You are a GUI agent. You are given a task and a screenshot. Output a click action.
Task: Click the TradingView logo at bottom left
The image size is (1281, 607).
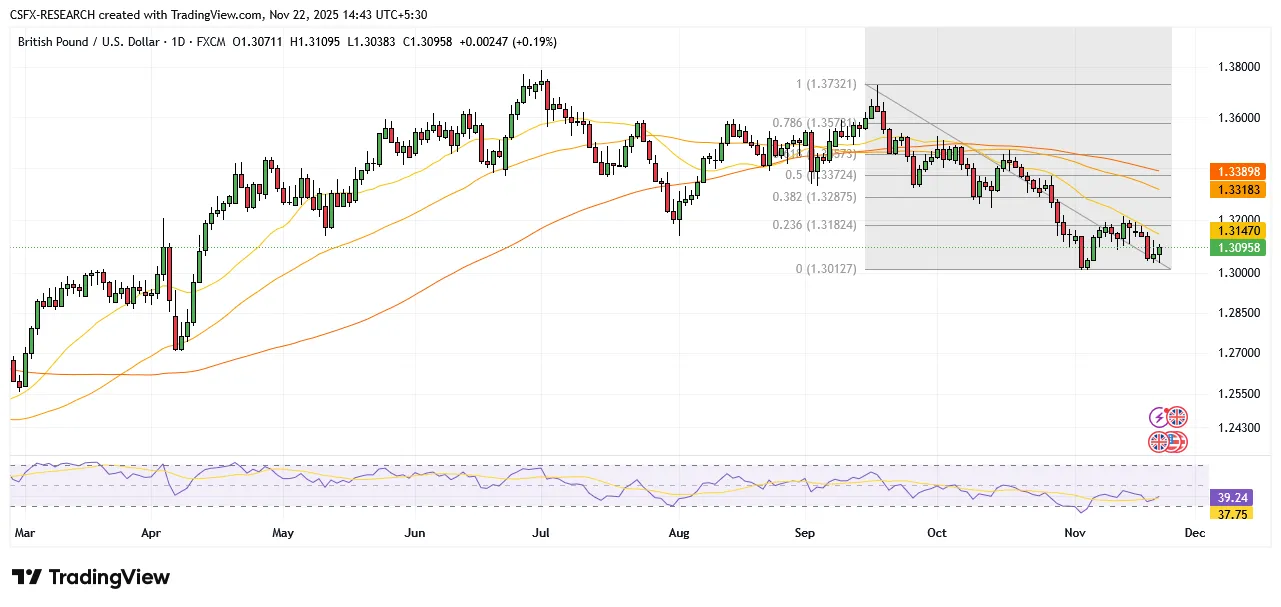[91, 578]
